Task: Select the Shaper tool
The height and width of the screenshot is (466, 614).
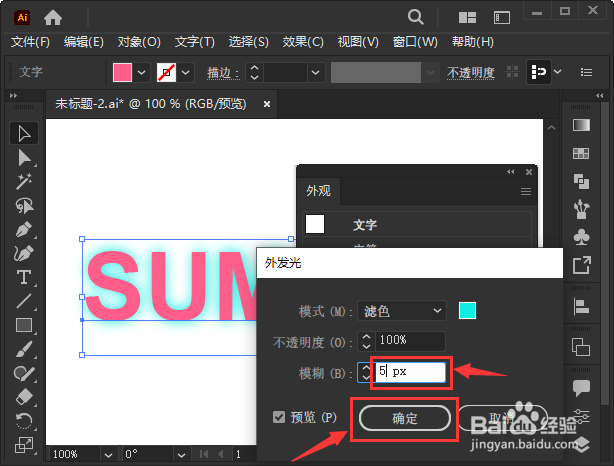Action: point(24,373)
